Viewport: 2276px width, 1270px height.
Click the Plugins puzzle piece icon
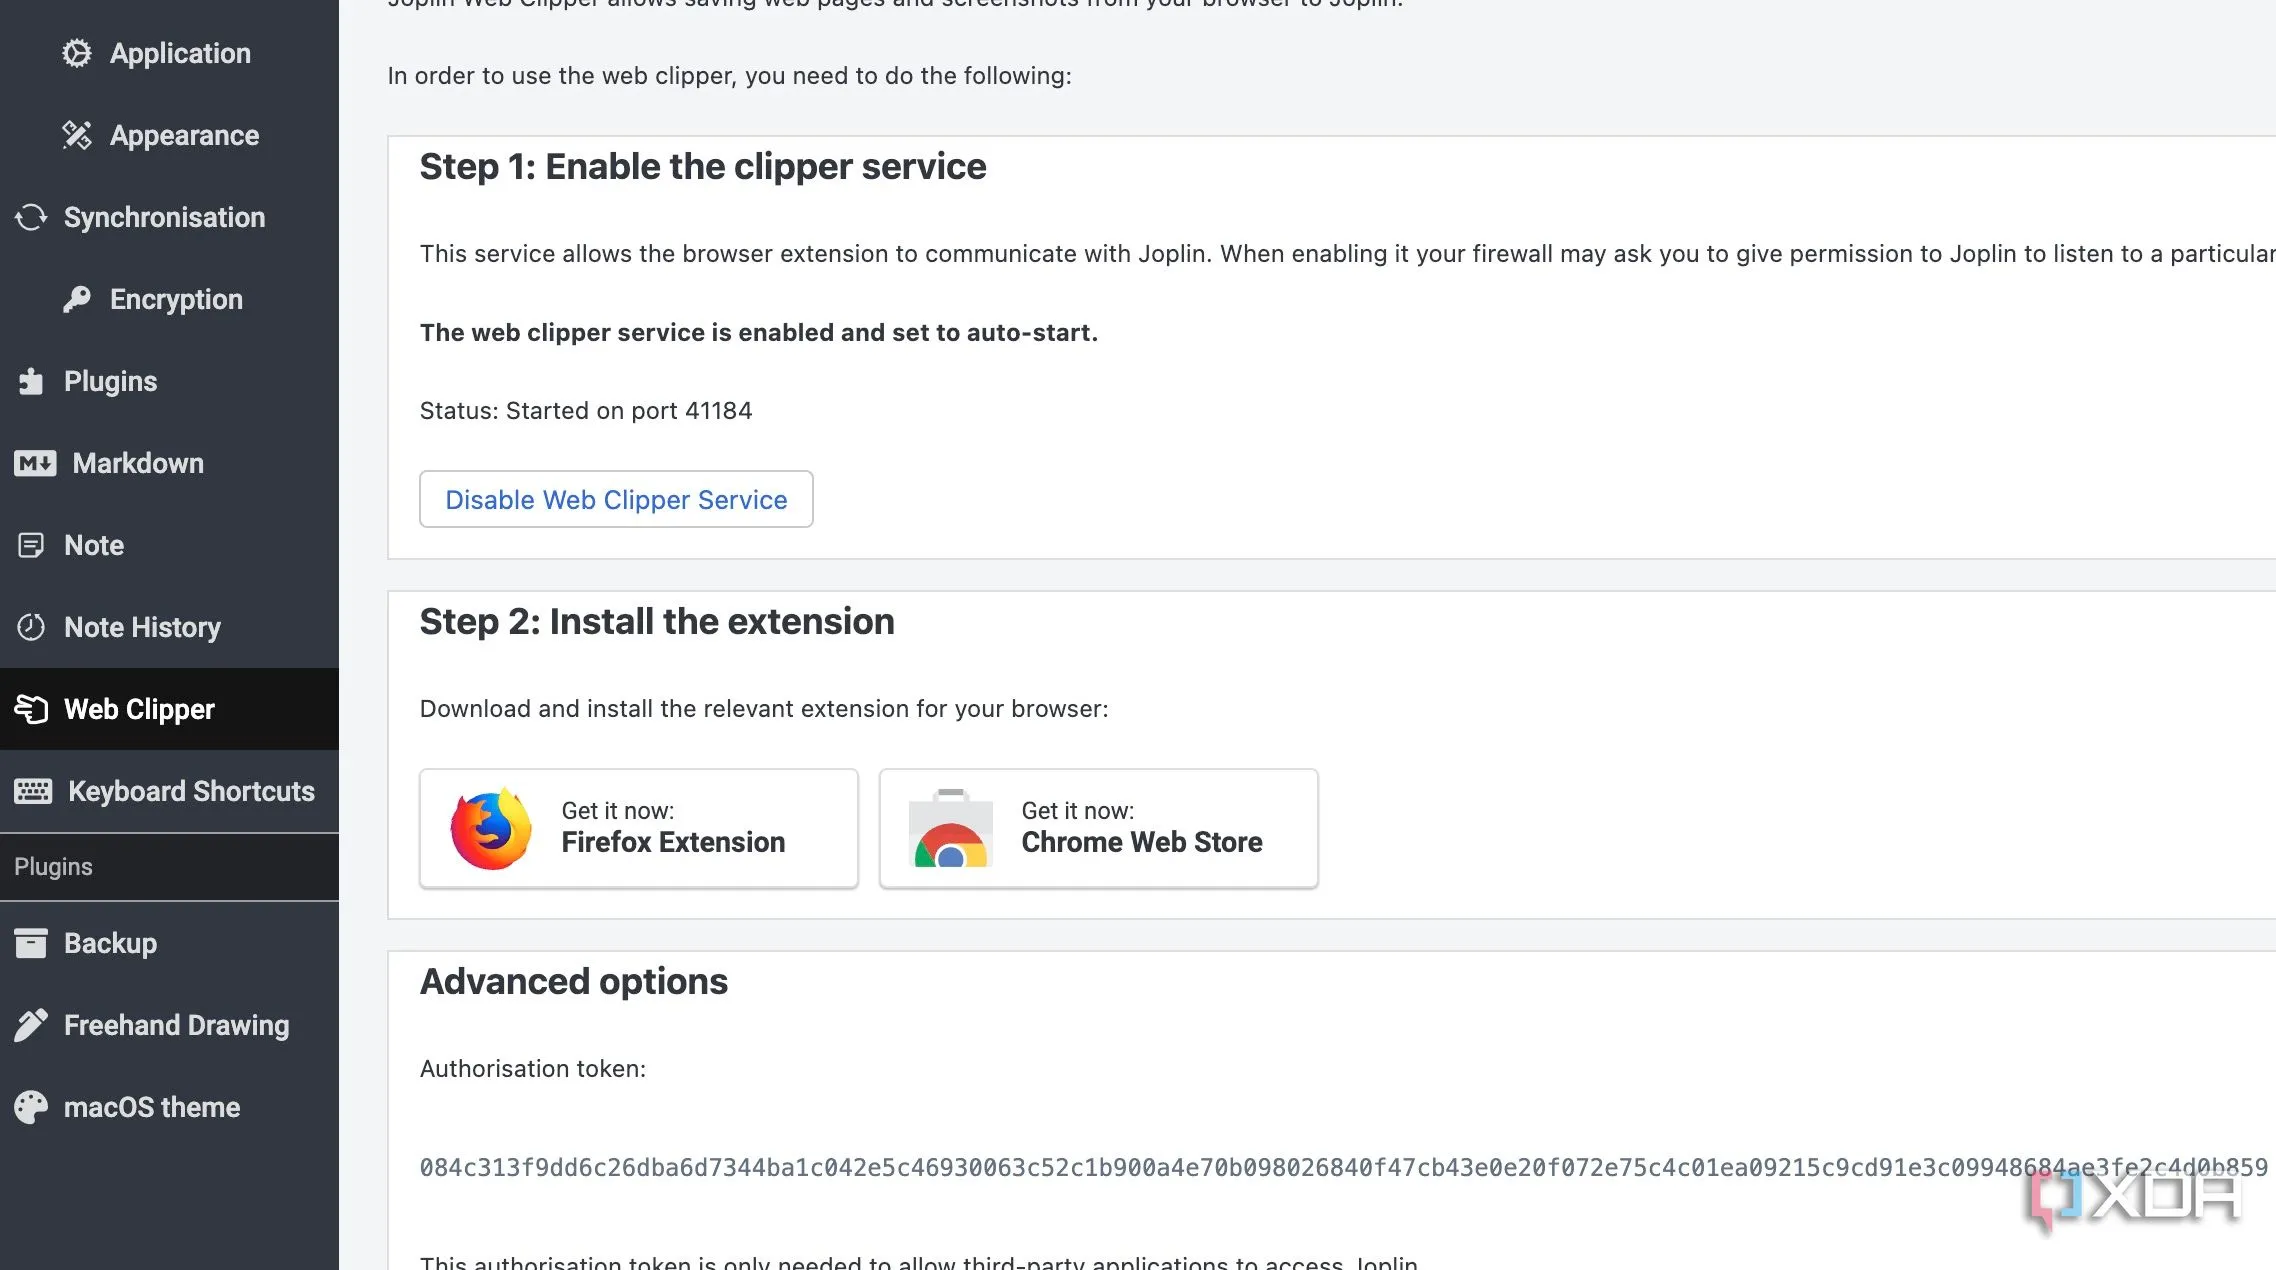point(31,381)
